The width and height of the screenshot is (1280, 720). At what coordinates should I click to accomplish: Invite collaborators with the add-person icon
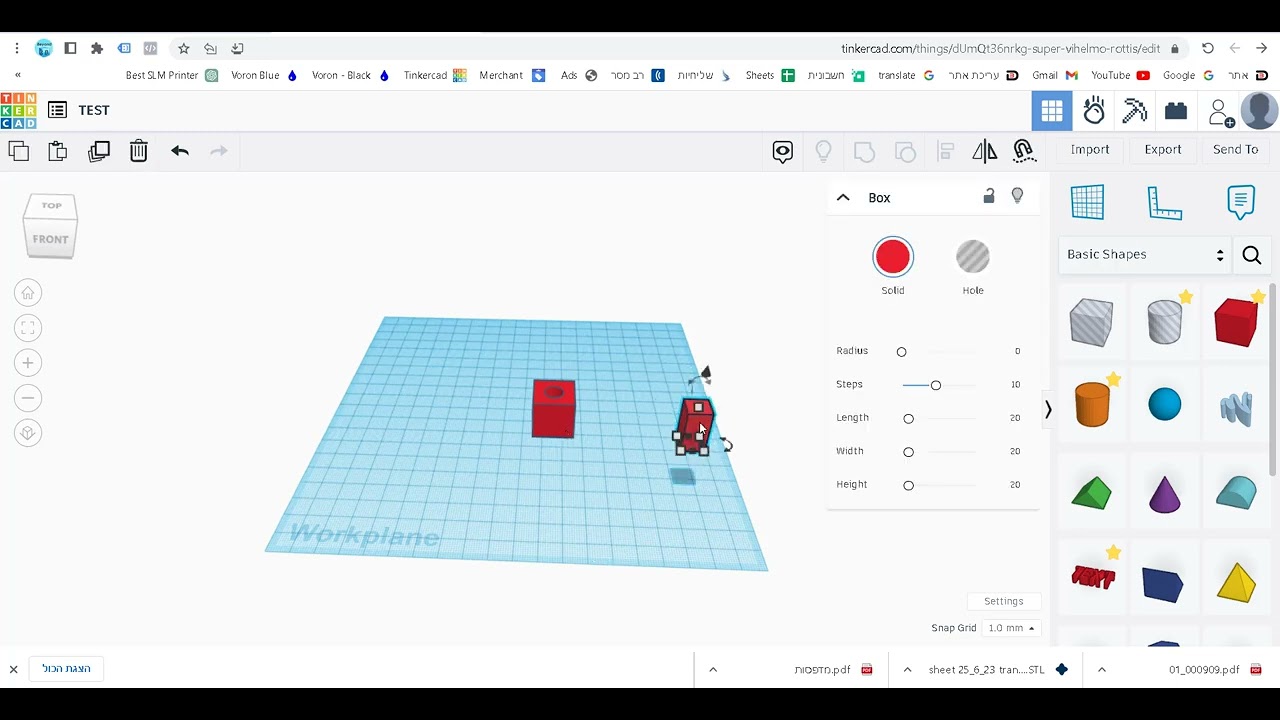pos(1220,112)
